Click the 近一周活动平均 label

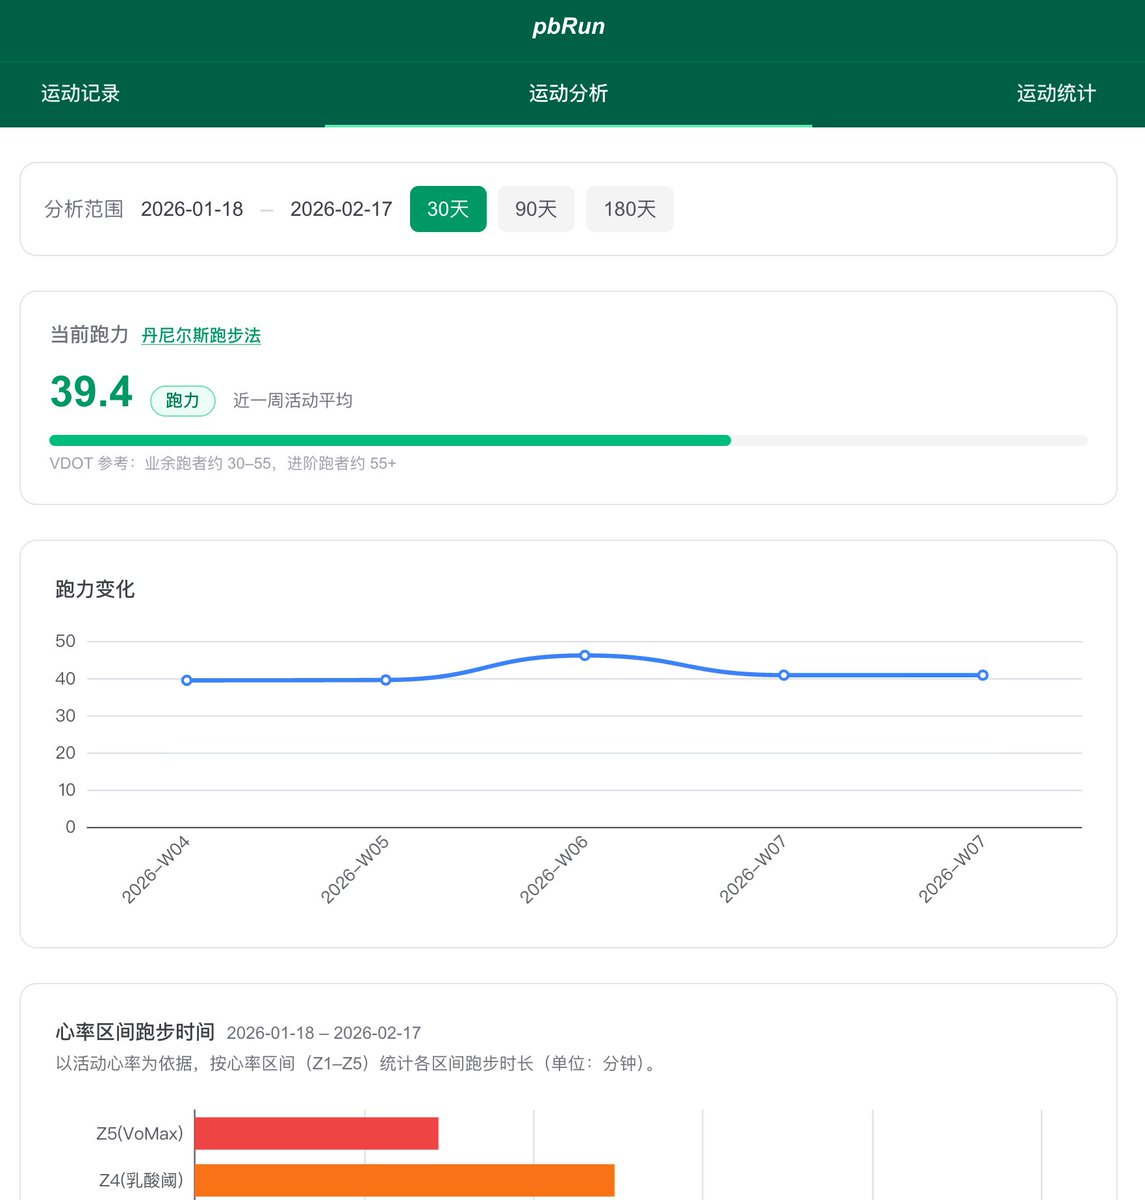point(293,401)
